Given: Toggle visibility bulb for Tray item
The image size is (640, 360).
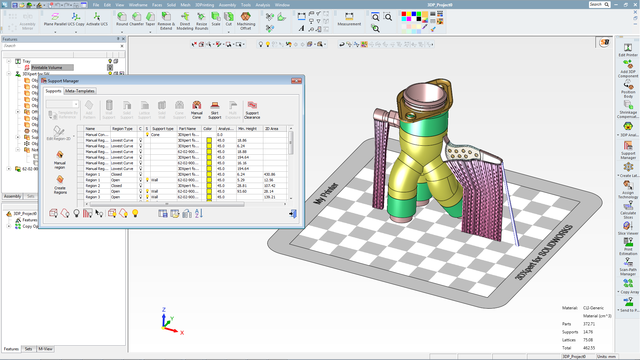Looking at the screenshot, I should click(110, 61).
